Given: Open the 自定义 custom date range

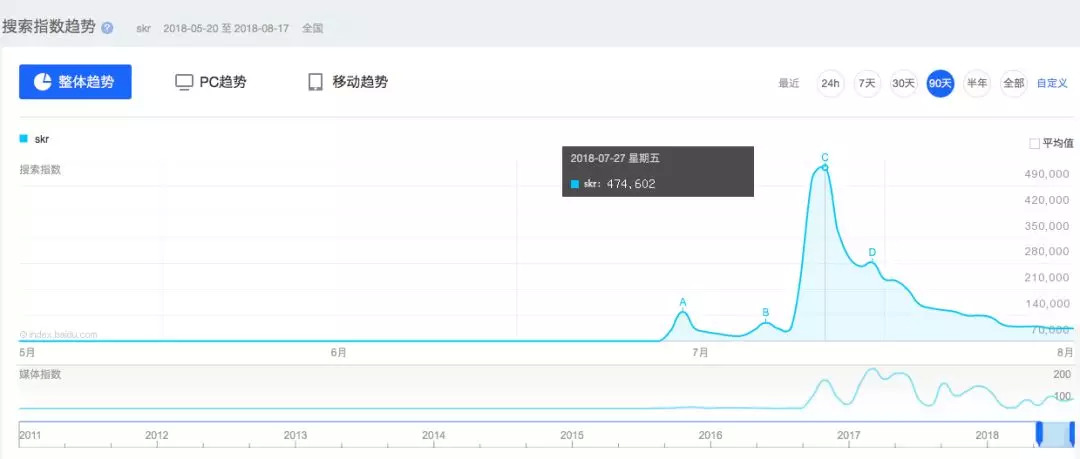Looking at the screenshot, I should coord(1053,83).
